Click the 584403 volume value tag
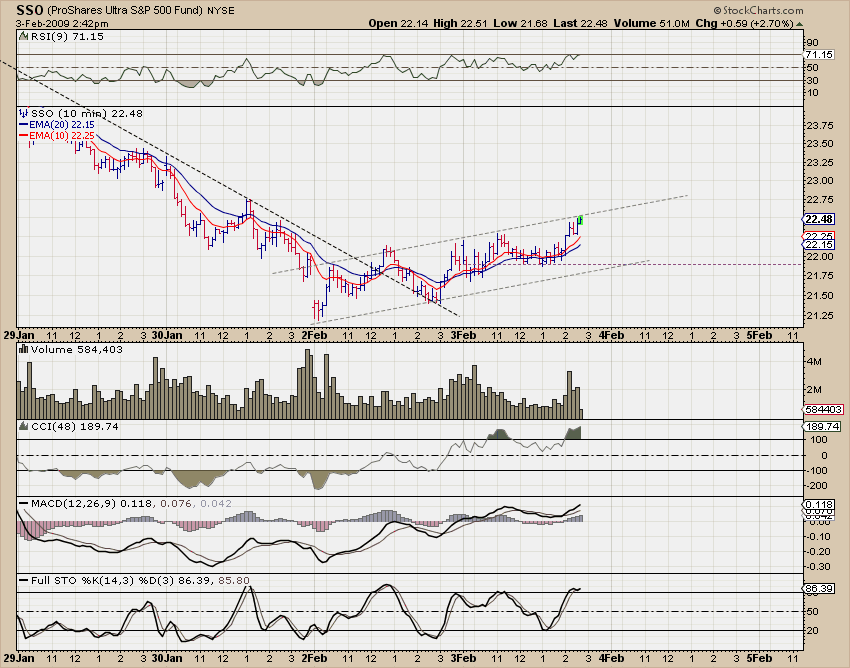The width and height of the screenshot is (850, 668). [x=822, y=409]
